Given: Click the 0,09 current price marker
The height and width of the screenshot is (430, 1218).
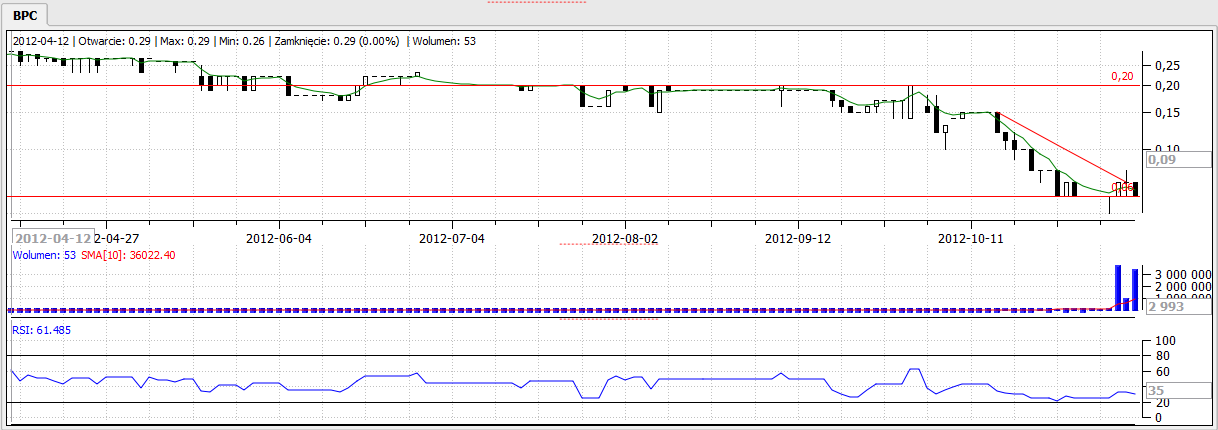Looking at the screenshot, I should (x=1162, y=159).
